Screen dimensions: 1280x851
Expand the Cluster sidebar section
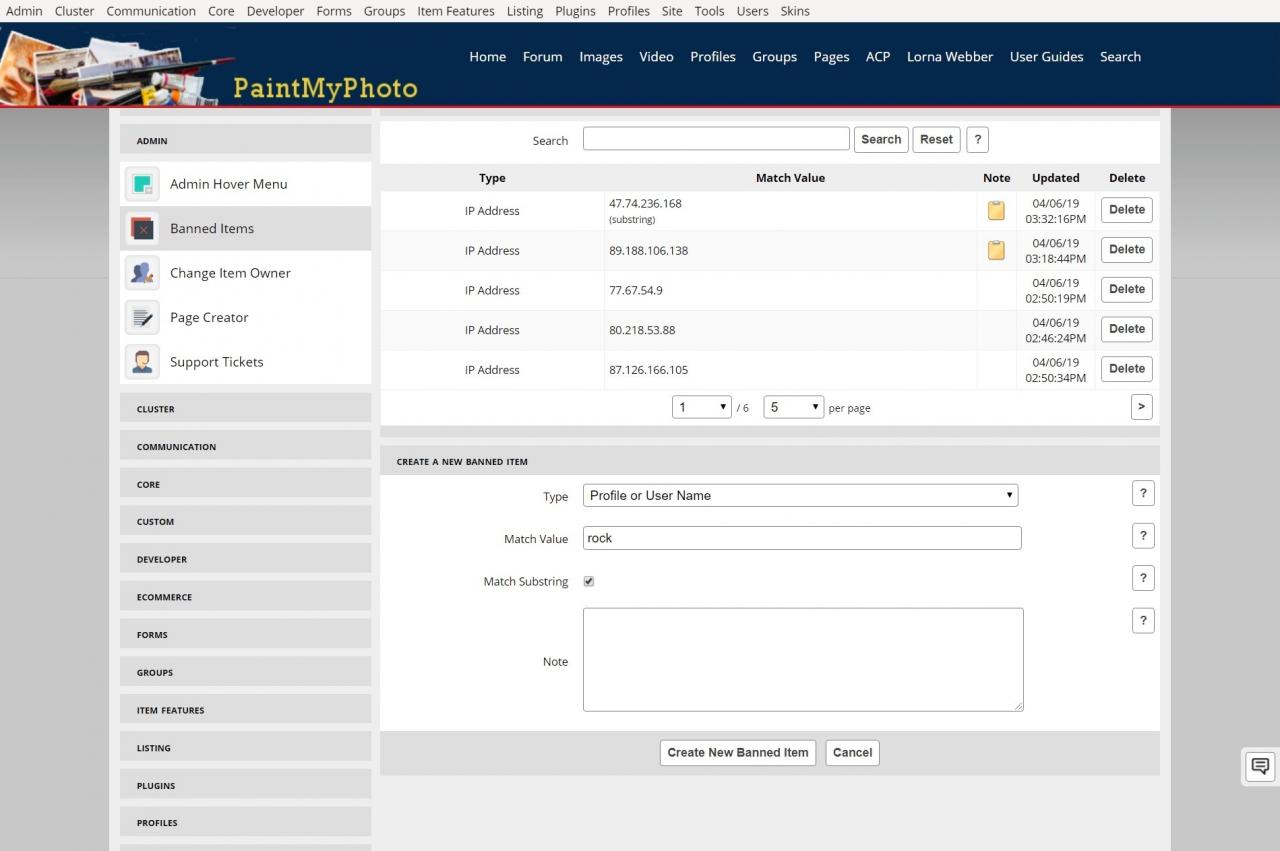coord(245,409)
